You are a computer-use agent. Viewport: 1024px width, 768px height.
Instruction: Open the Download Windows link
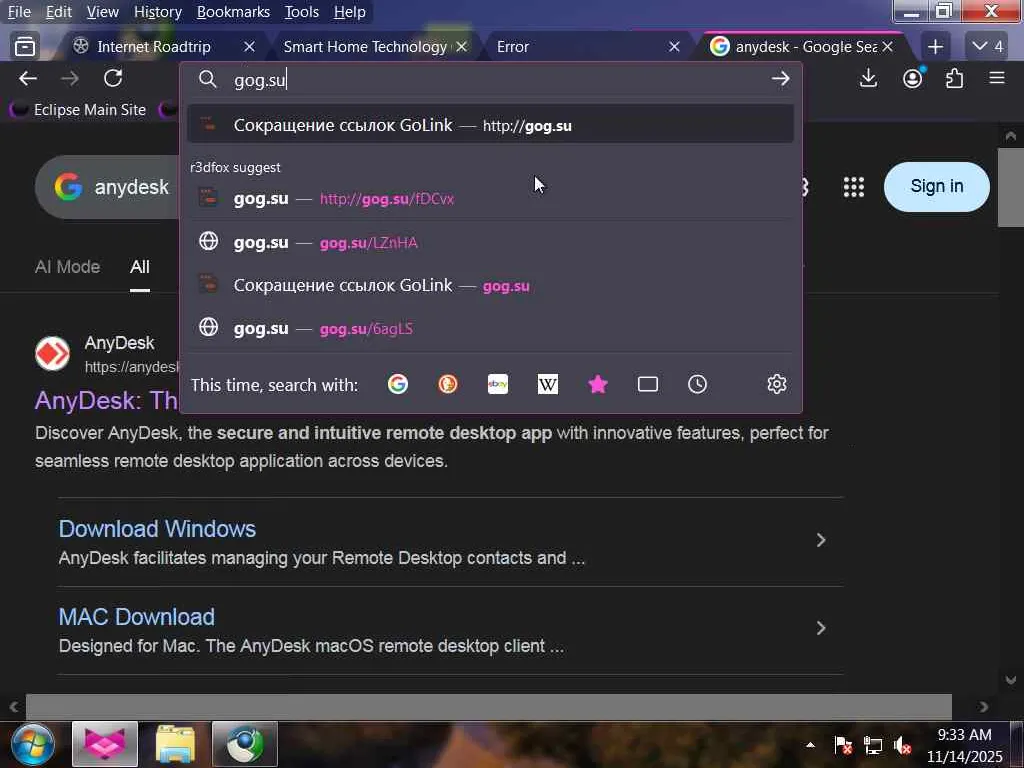click(157, 529)
